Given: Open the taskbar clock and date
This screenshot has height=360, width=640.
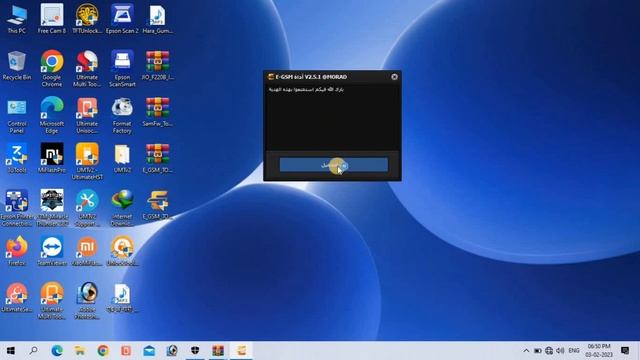Looking at the screenshot, I should click(599, 351).
